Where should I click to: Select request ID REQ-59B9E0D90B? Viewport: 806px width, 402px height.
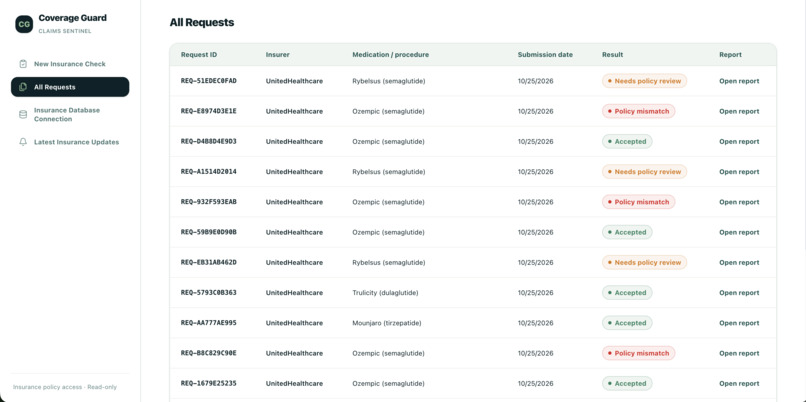pos(209,232)
